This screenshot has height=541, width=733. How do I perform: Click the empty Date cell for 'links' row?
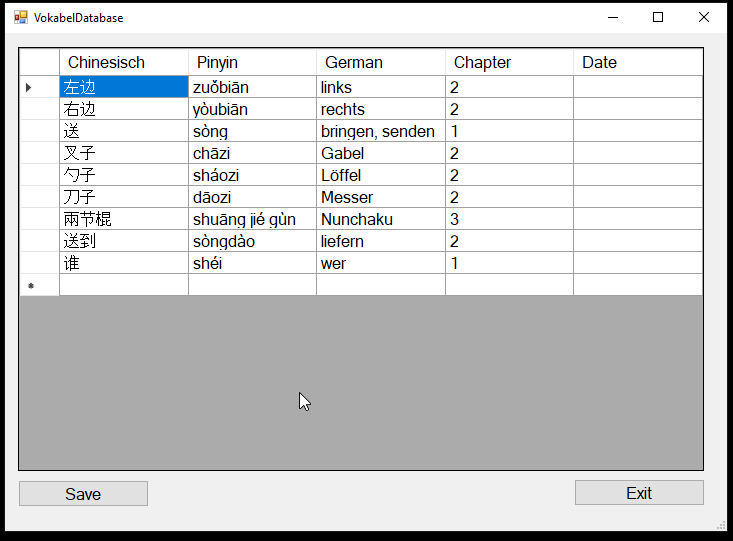pos(637,87)
